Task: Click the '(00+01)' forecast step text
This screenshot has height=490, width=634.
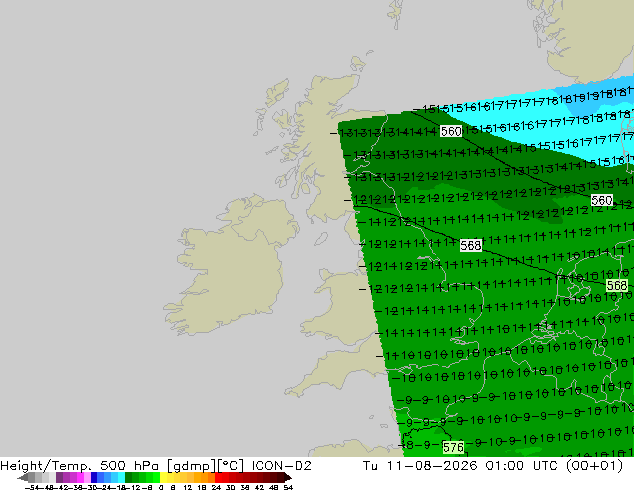Action: (594, 466)
